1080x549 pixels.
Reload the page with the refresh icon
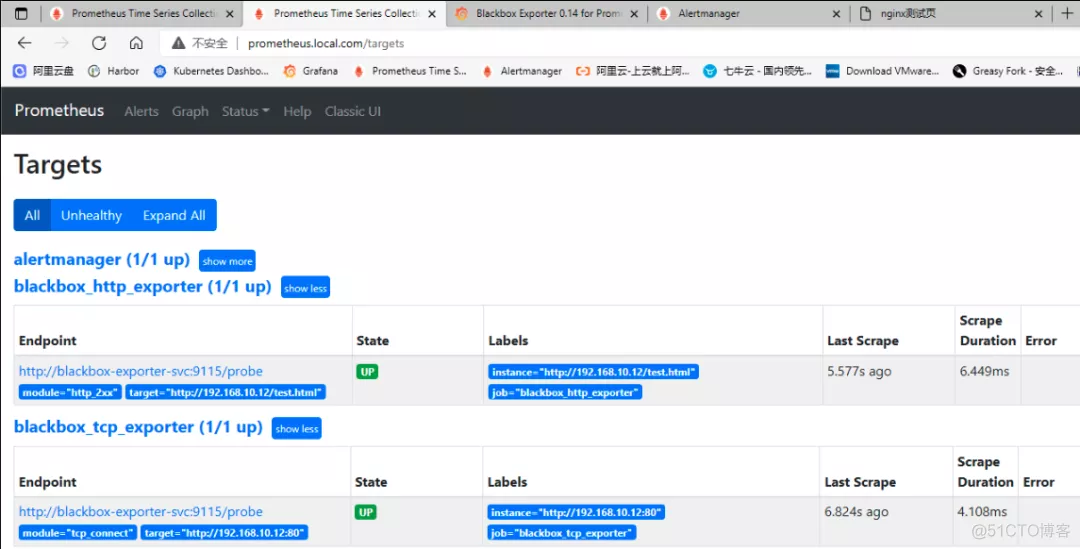point(99,43)
